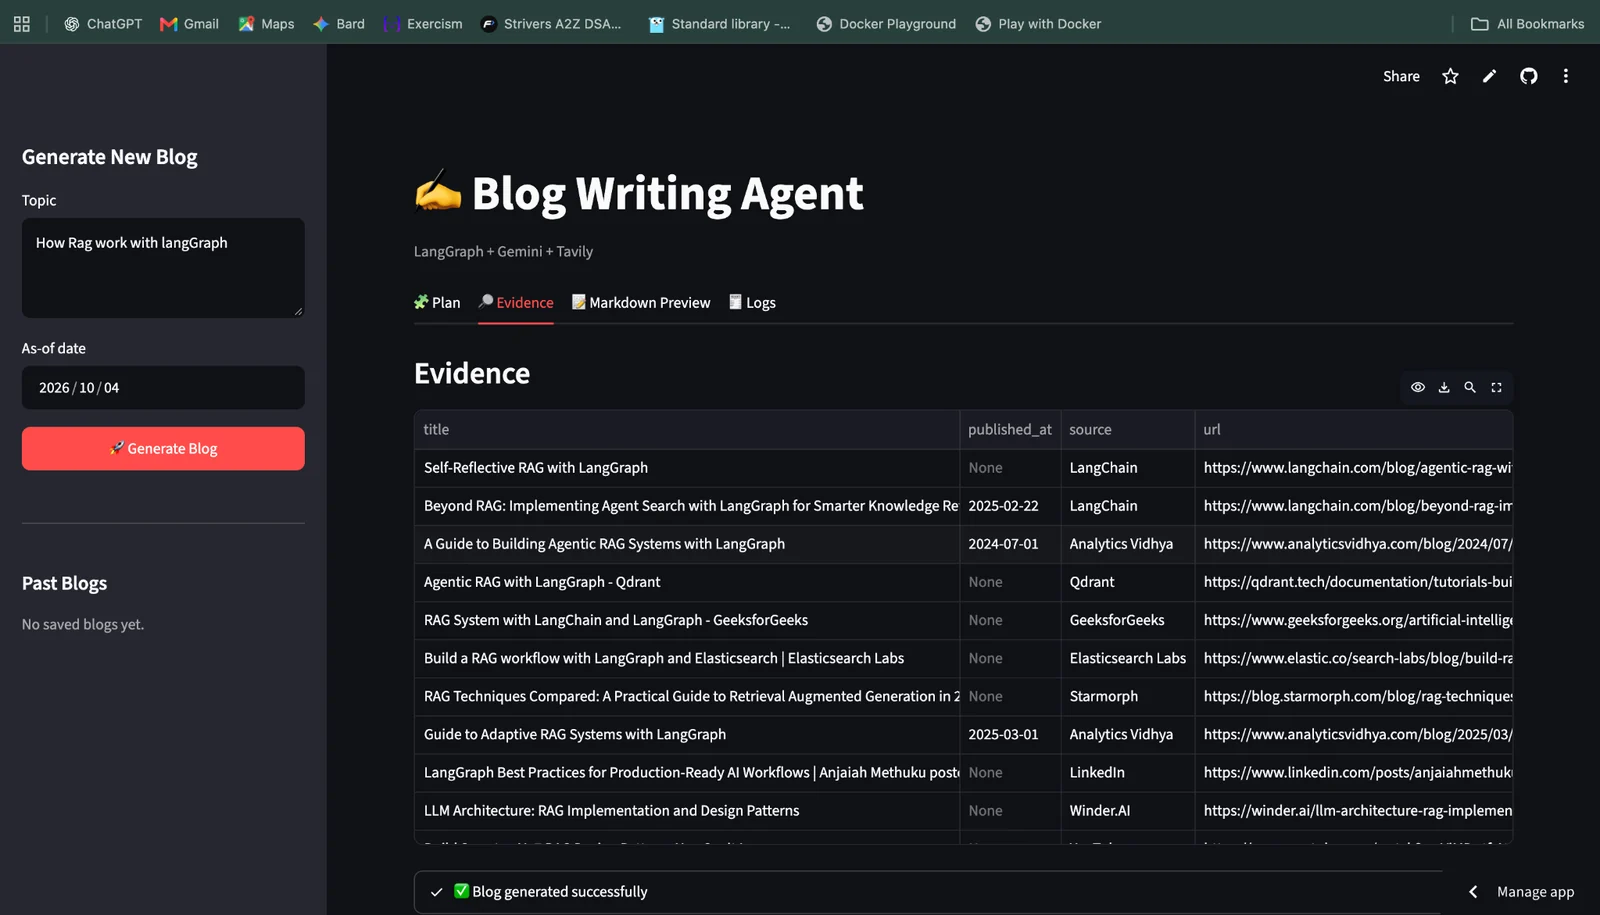The width and height of the screenshot is (1600, 915).
Task: Search within the Evidence table
Action: click(x=1470, y=387)
